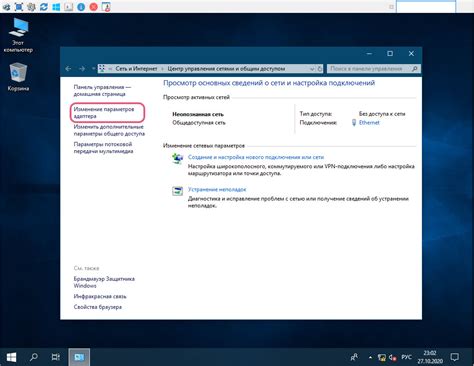The width and height of the screenshot is (474, 366).
Task: Click the address bar refresh button
Action: point(320,69)
